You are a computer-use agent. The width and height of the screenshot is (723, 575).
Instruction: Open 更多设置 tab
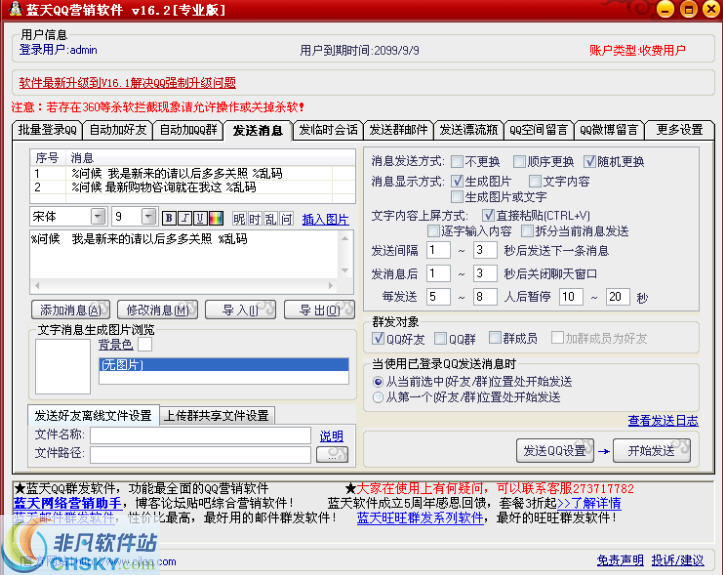(680, 130)
